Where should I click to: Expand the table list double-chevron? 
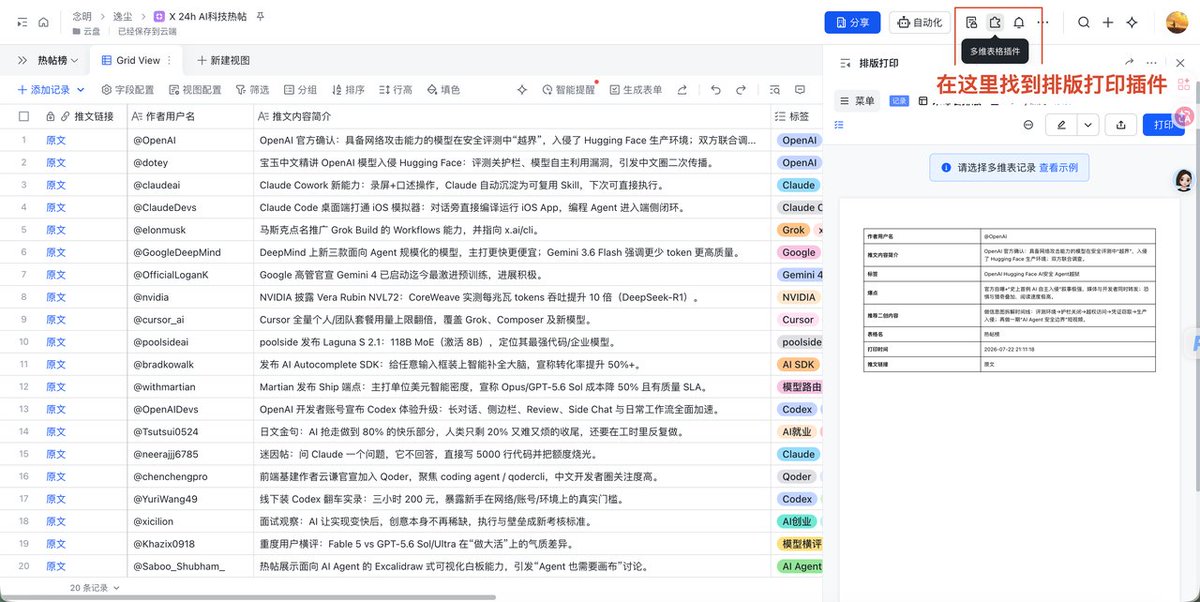[x=22, y=61]
